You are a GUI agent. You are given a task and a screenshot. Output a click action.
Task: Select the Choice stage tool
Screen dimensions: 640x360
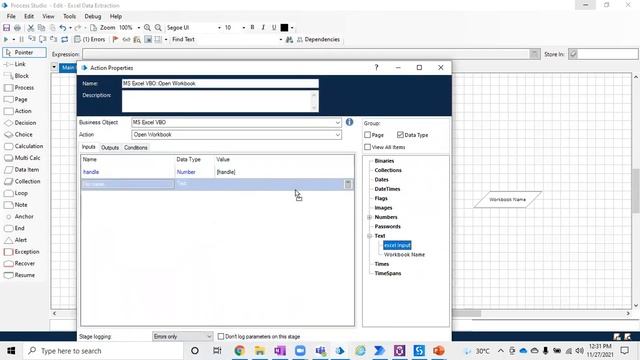tap(18, 135)
